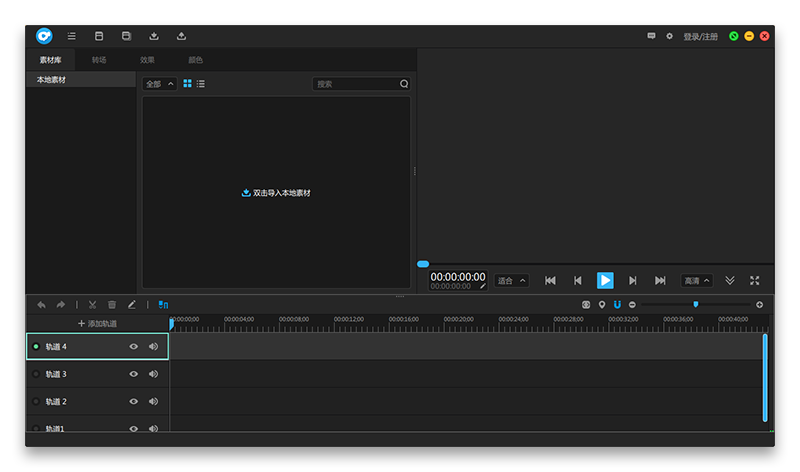This screenshot has height=472, width=800.
Task: Click the pencil edit tool in timeline toolbar
Action: [x=132, y=305]
